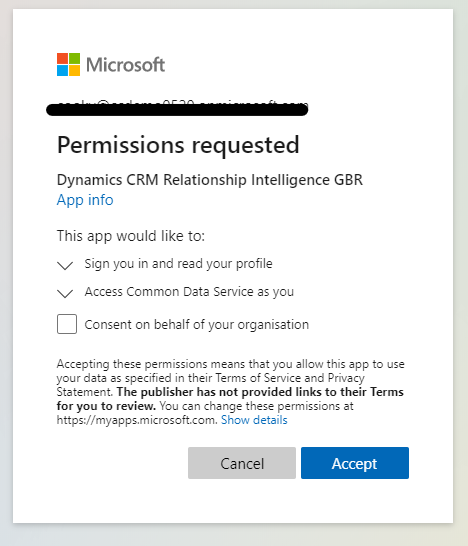Expand the chevron beside Access Common Data Service
The image size is (468, 546).
[x=65, y=293]
